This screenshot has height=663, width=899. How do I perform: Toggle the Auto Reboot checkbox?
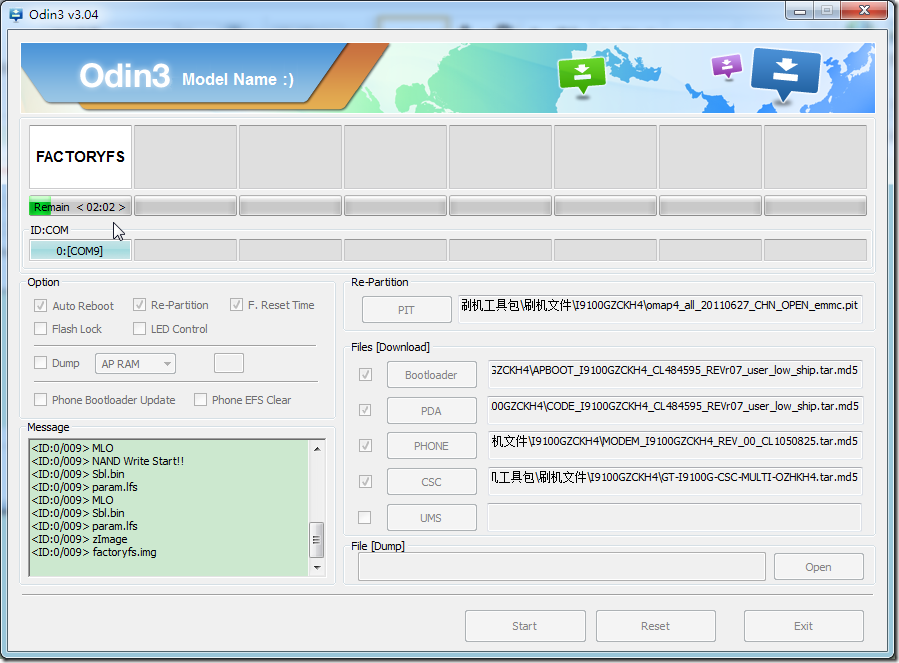click(40, 306)
